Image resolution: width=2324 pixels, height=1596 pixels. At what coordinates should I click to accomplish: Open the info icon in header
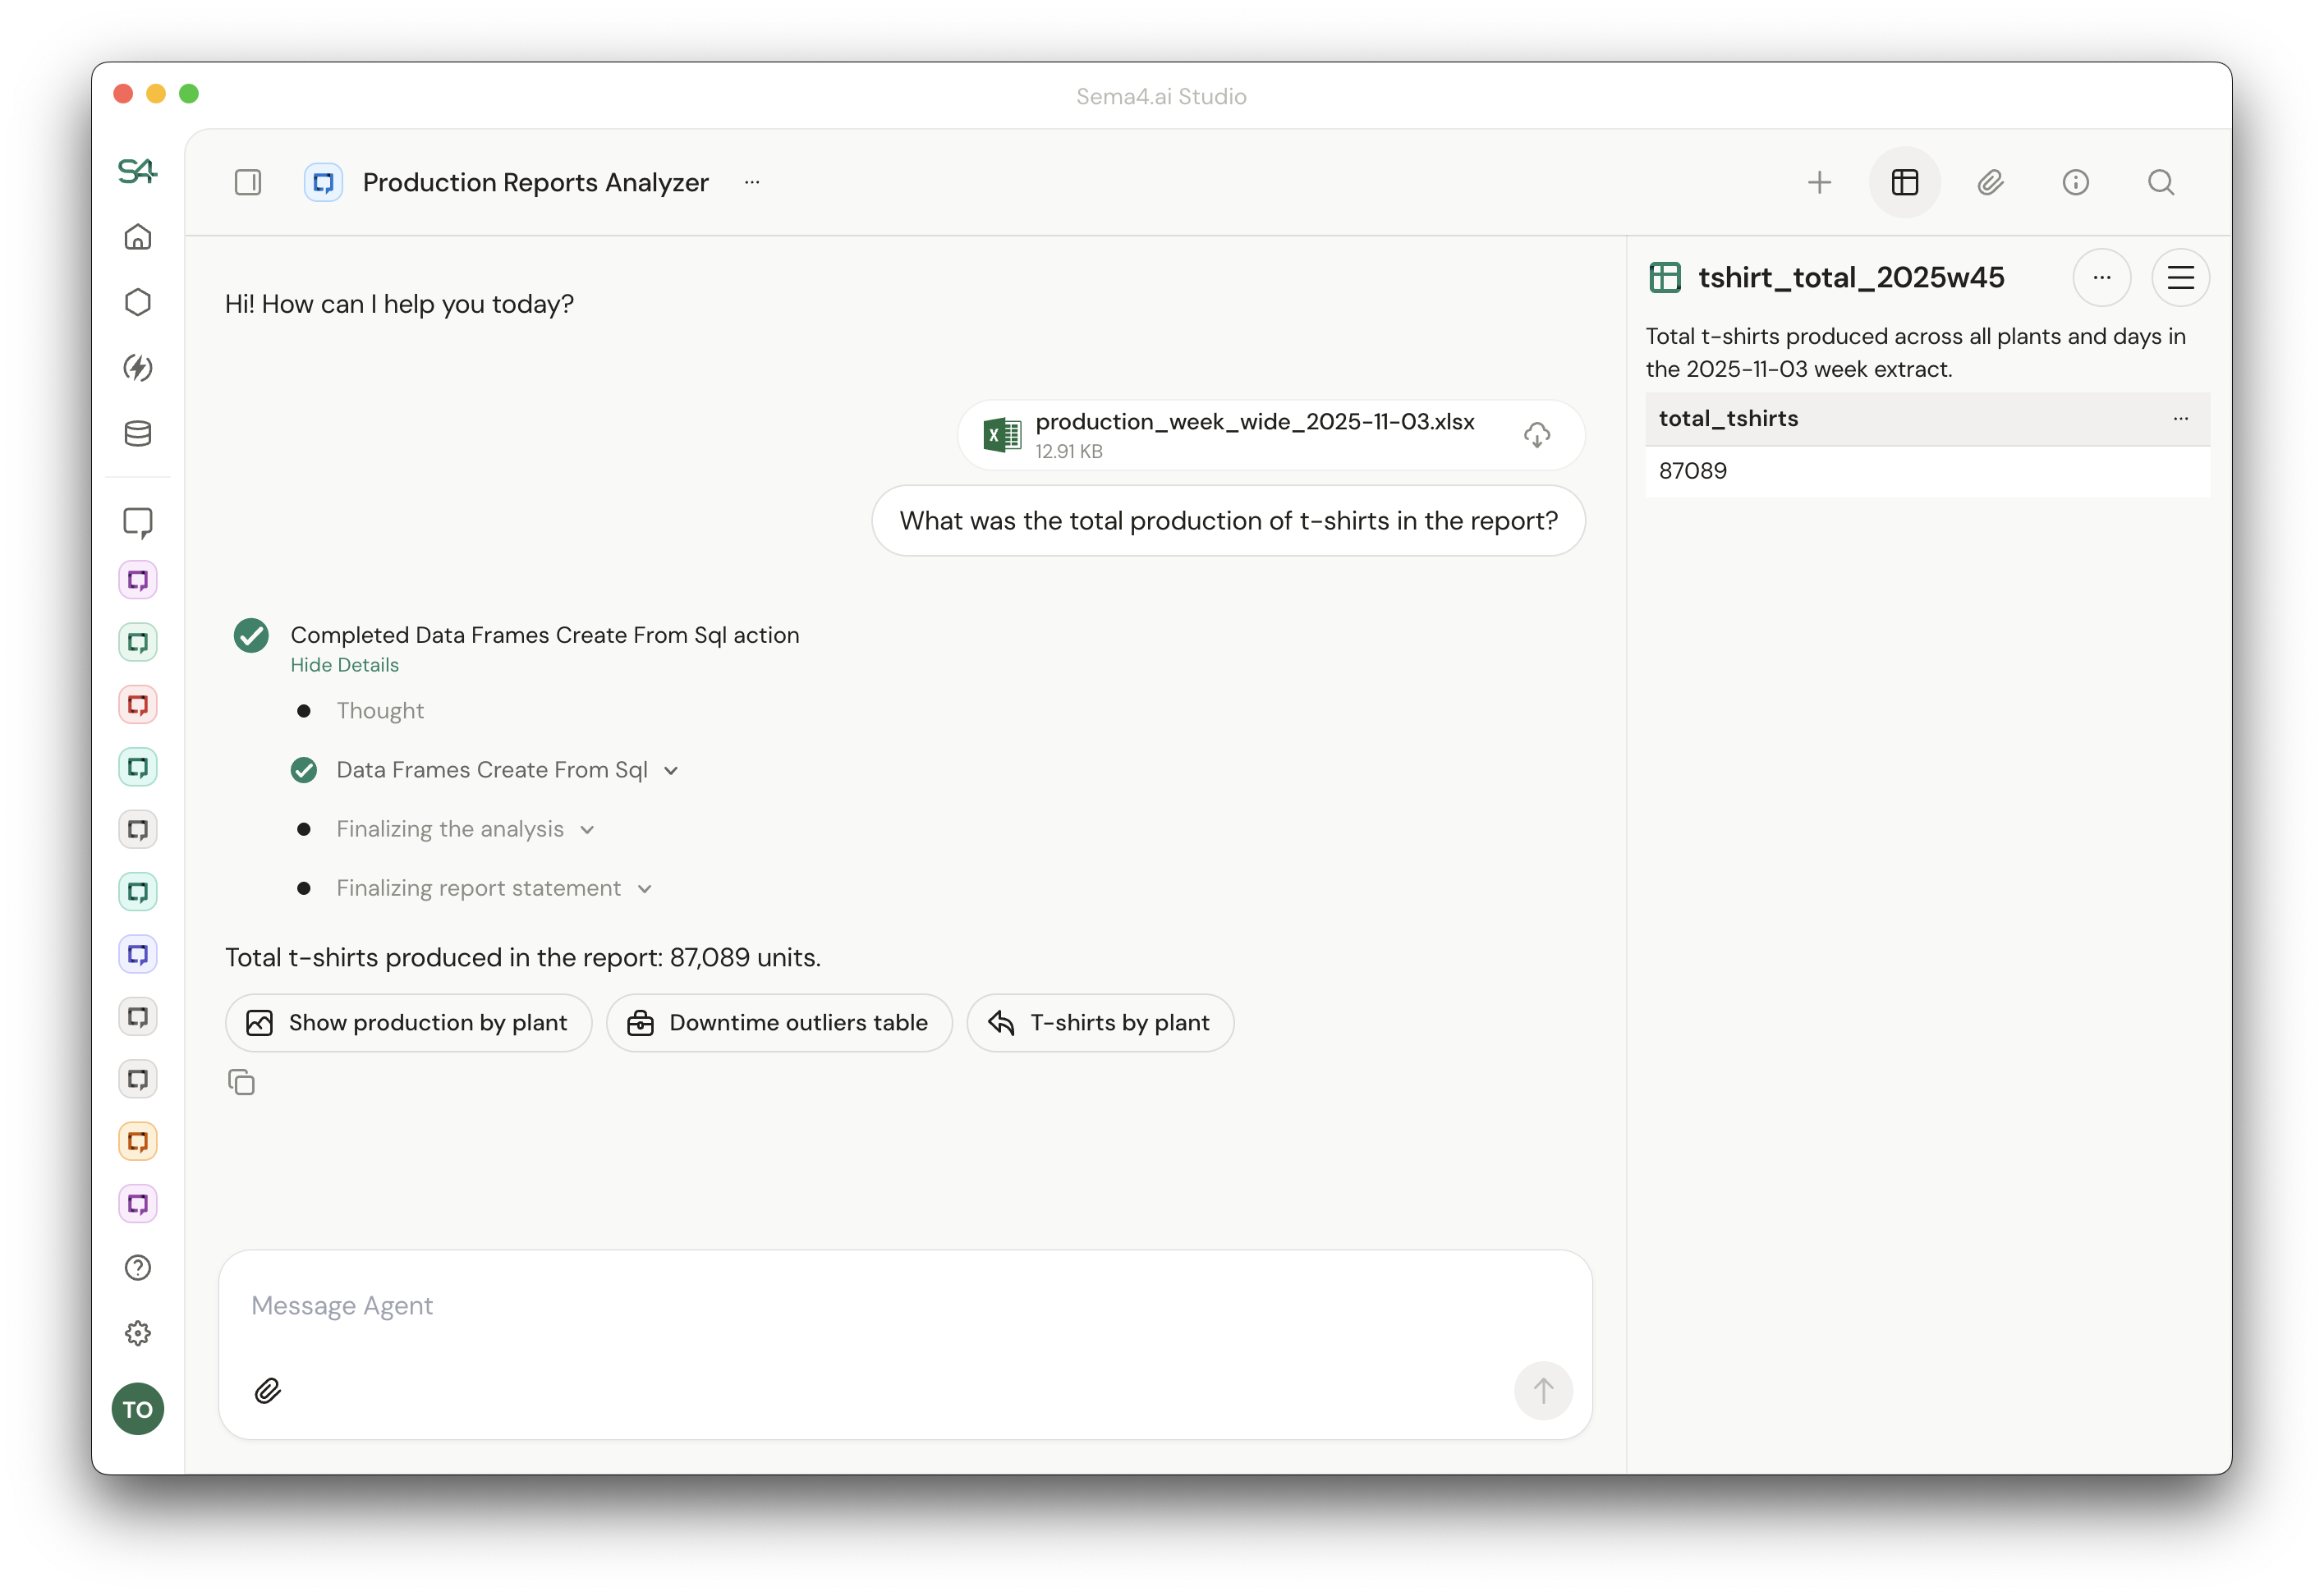[2075, 182]
